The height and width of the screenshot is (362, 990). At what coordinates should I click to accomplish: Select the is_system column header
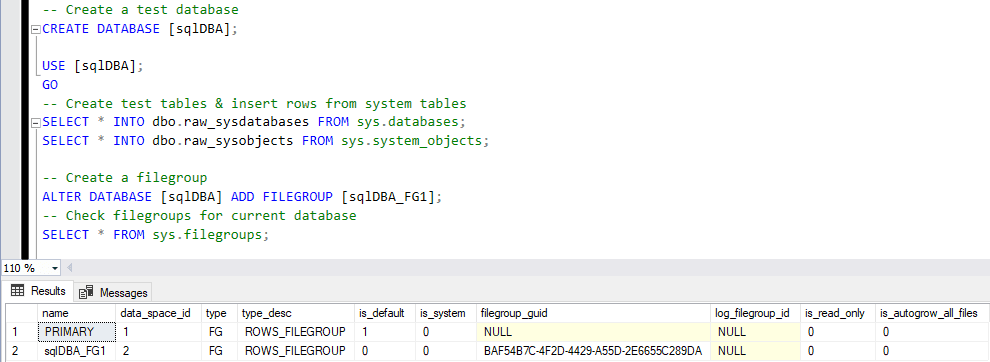(446, 313)
